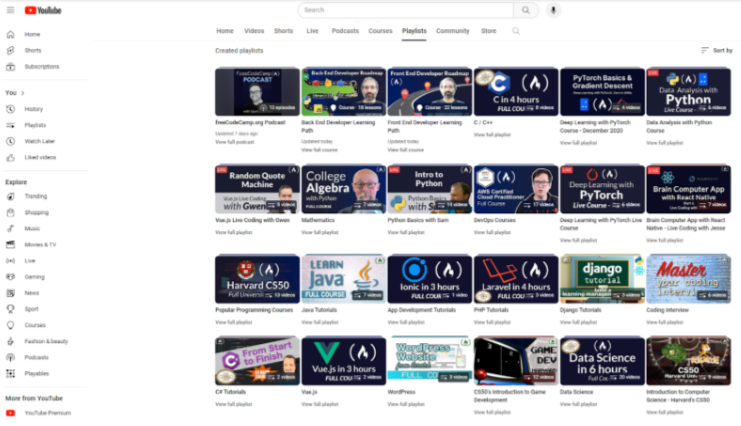This screenshot has height=426, width=741.
Task: Switch to the channel Home tab
Action: [225, 31]
